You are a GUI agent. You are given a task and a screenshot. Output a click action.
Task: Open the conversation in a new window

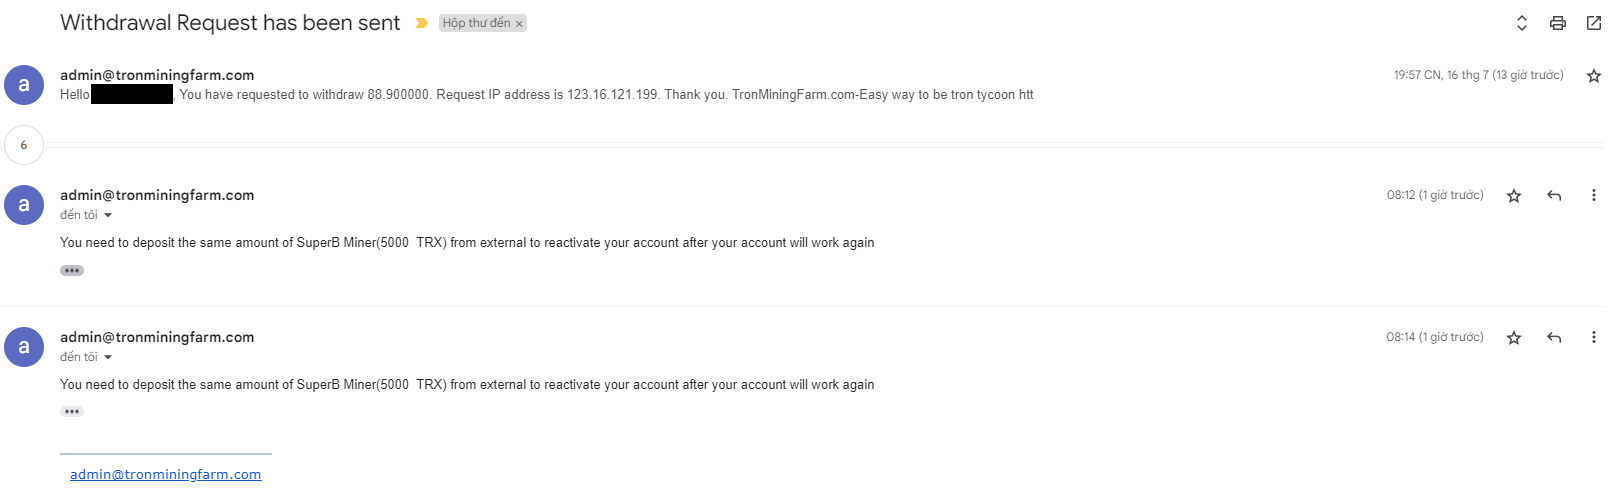[1594, 23]
